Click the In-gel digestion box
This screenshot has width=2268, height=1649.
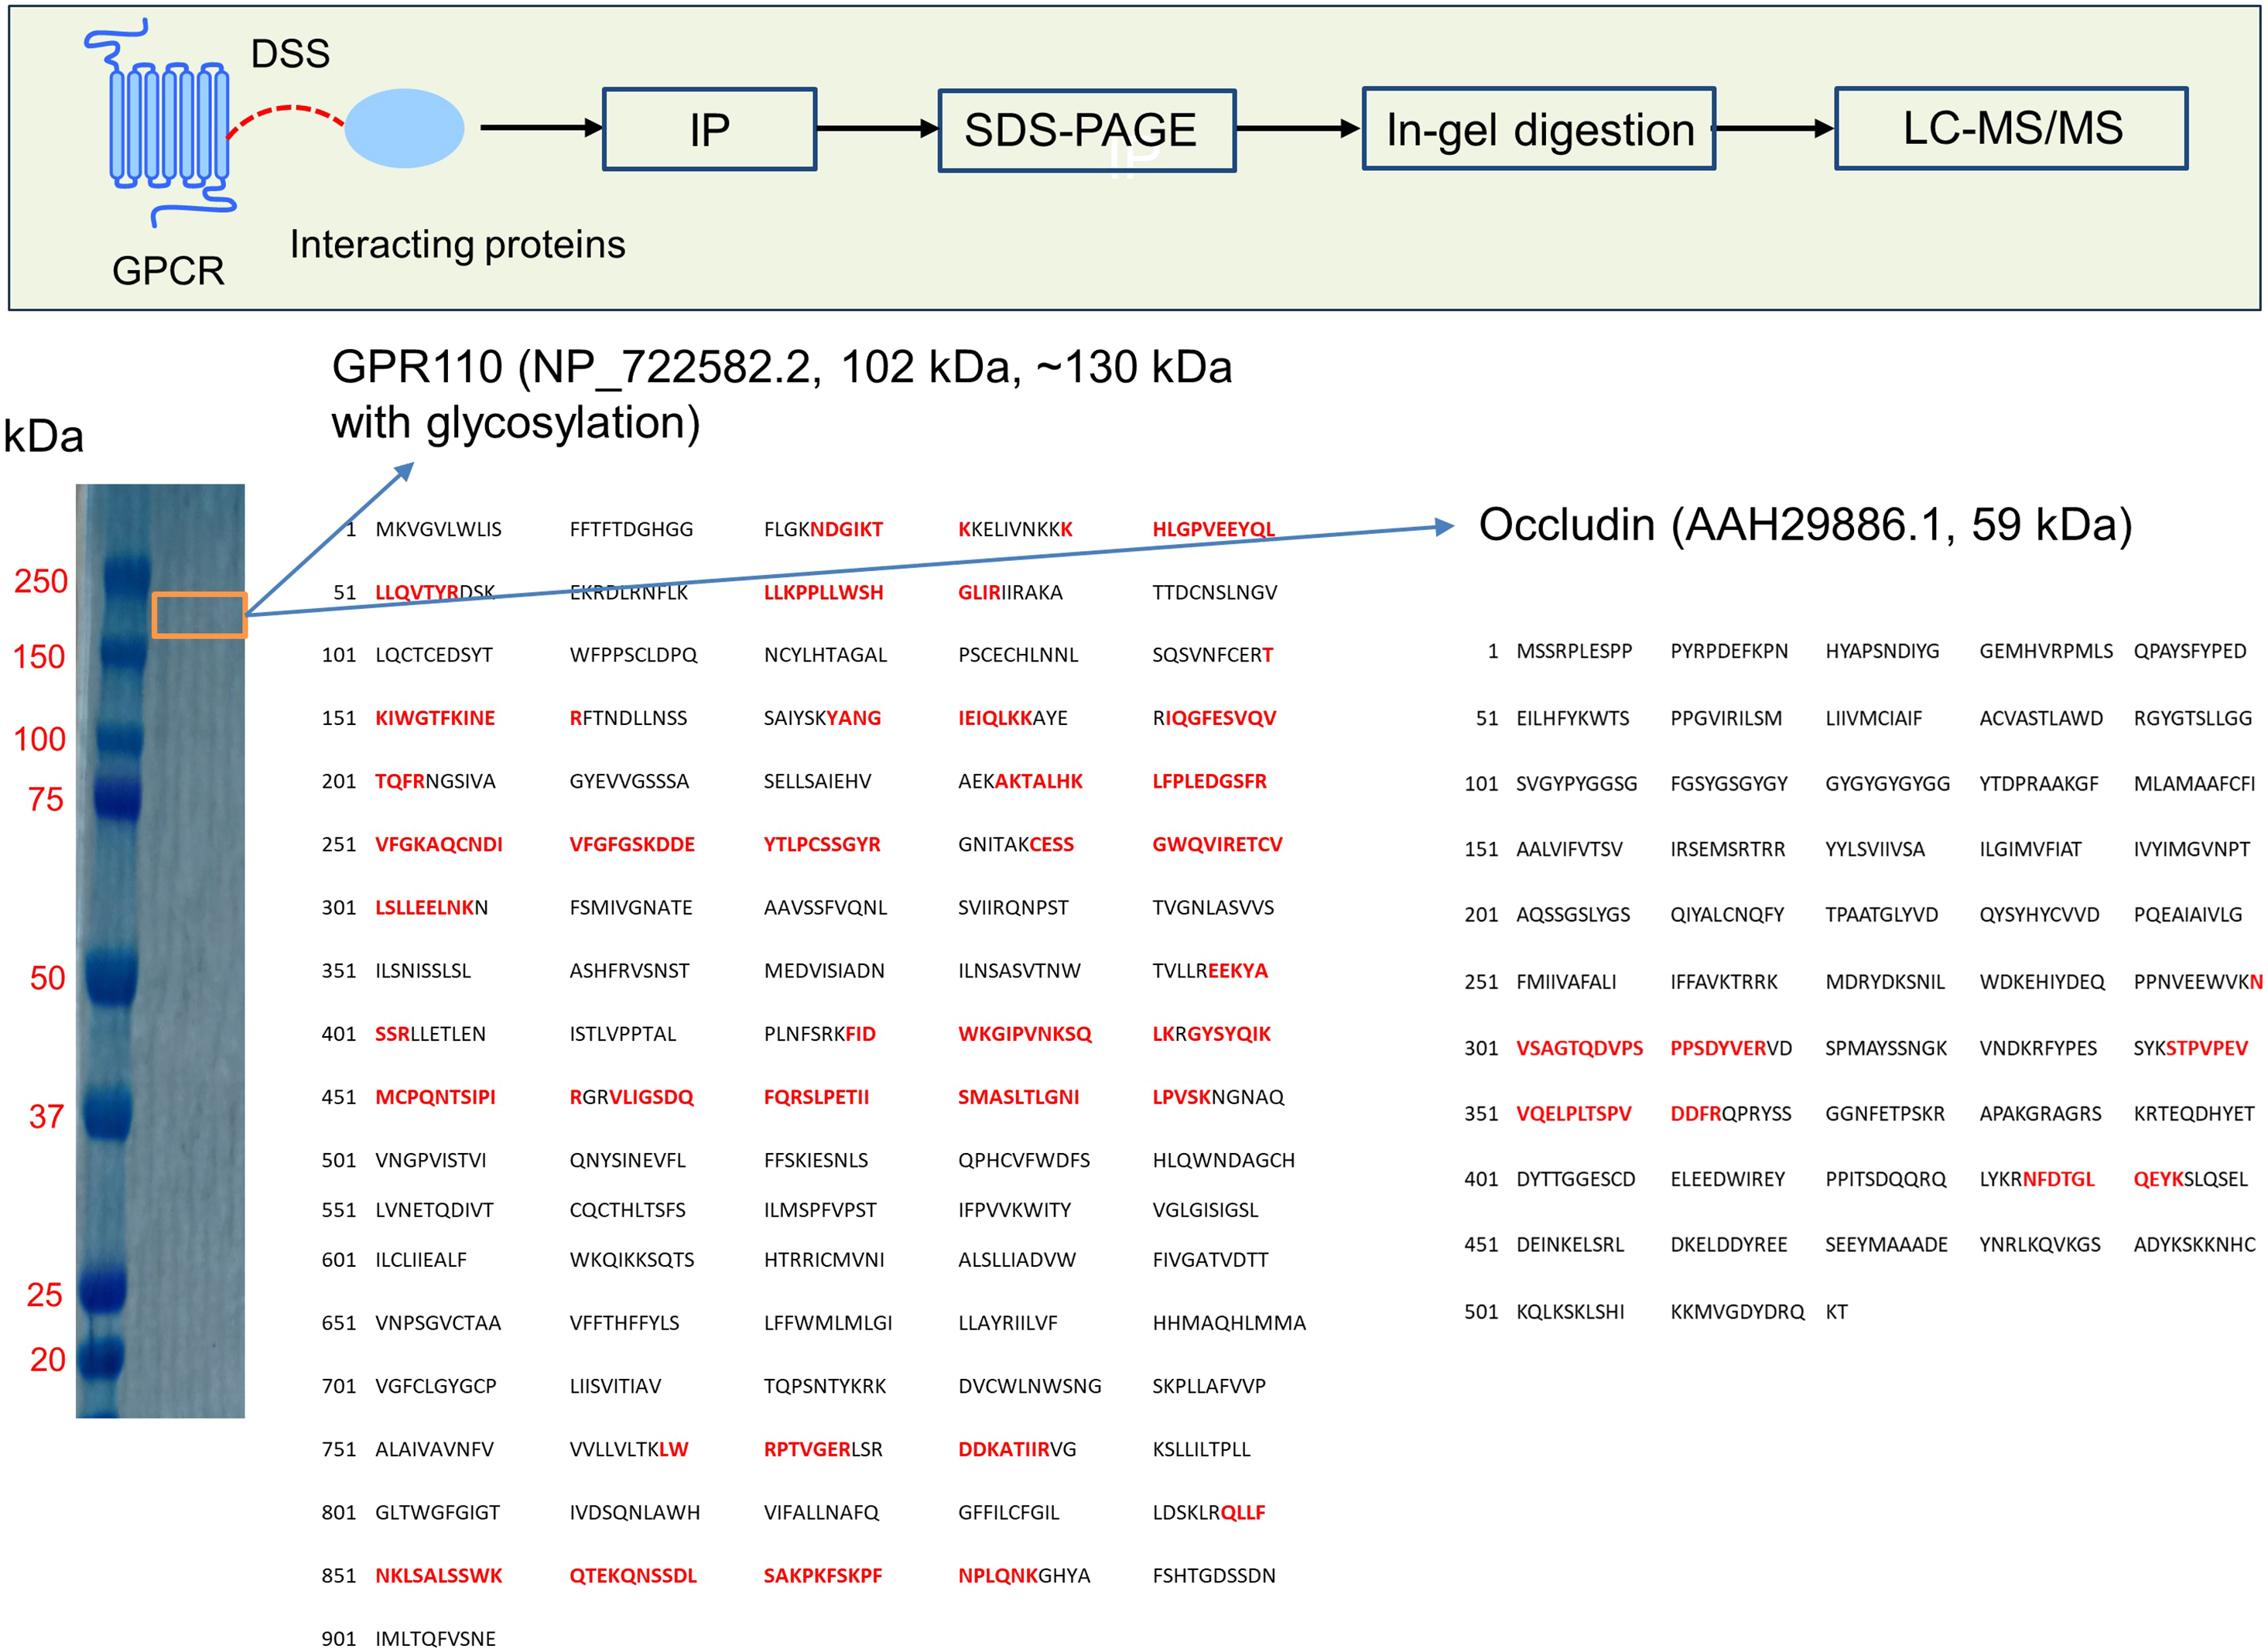1538,130
